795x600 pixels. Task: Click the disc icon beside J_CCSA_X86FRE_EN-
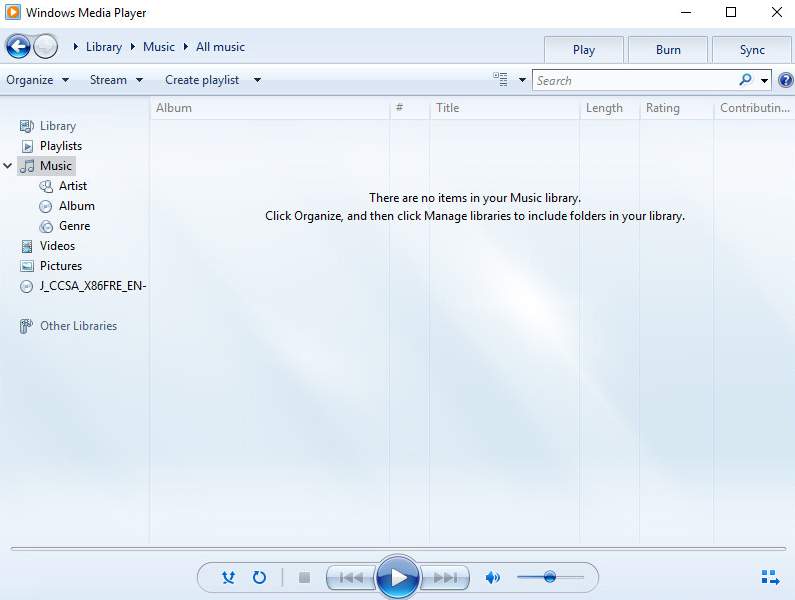26,287
